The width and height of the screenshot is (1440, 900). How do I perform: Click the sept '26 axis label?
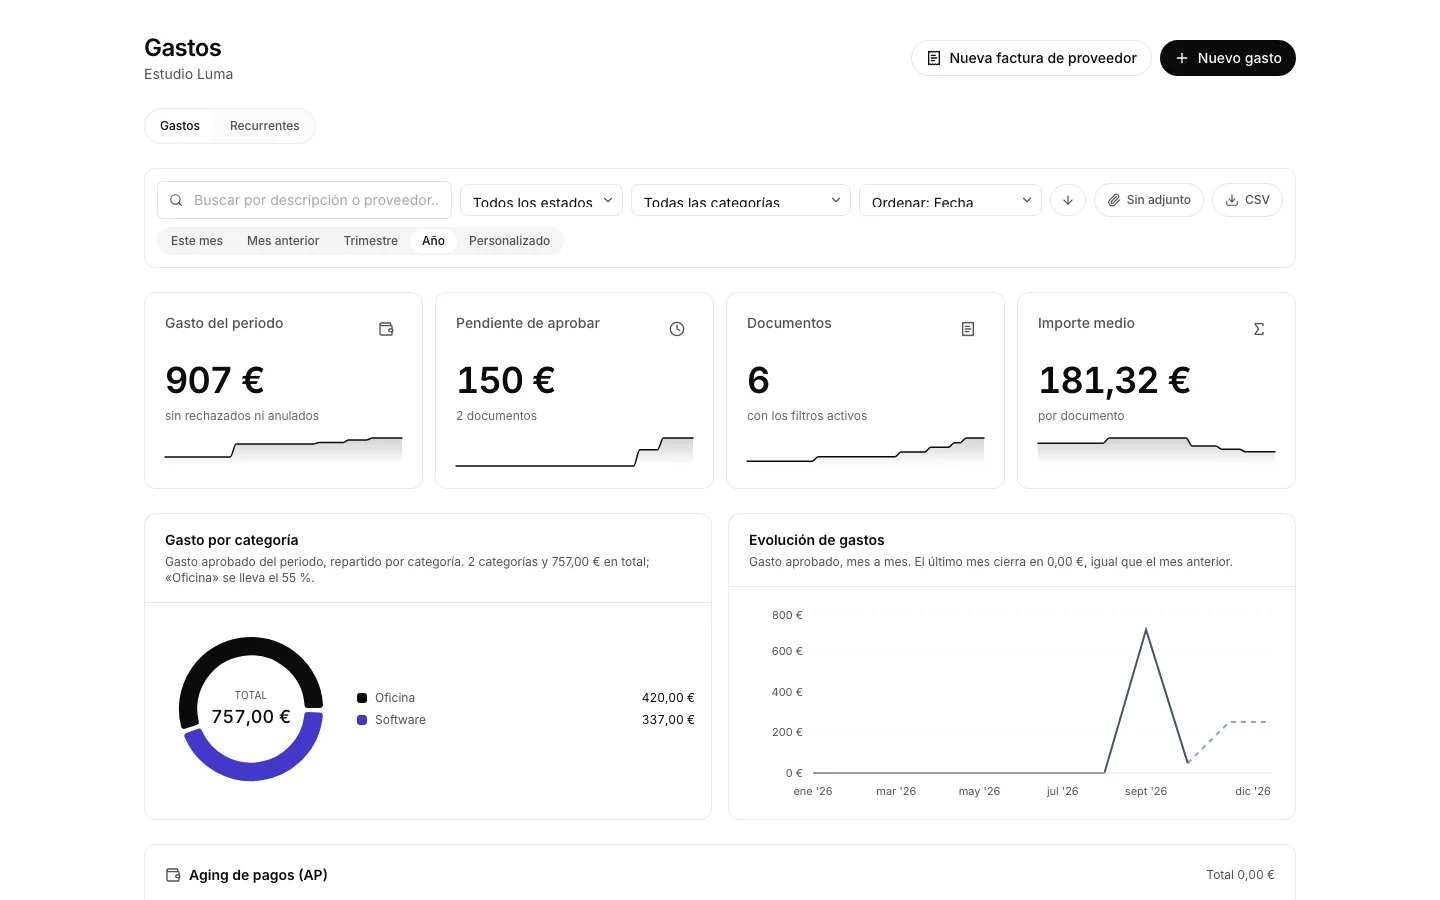click(1146, 791)
